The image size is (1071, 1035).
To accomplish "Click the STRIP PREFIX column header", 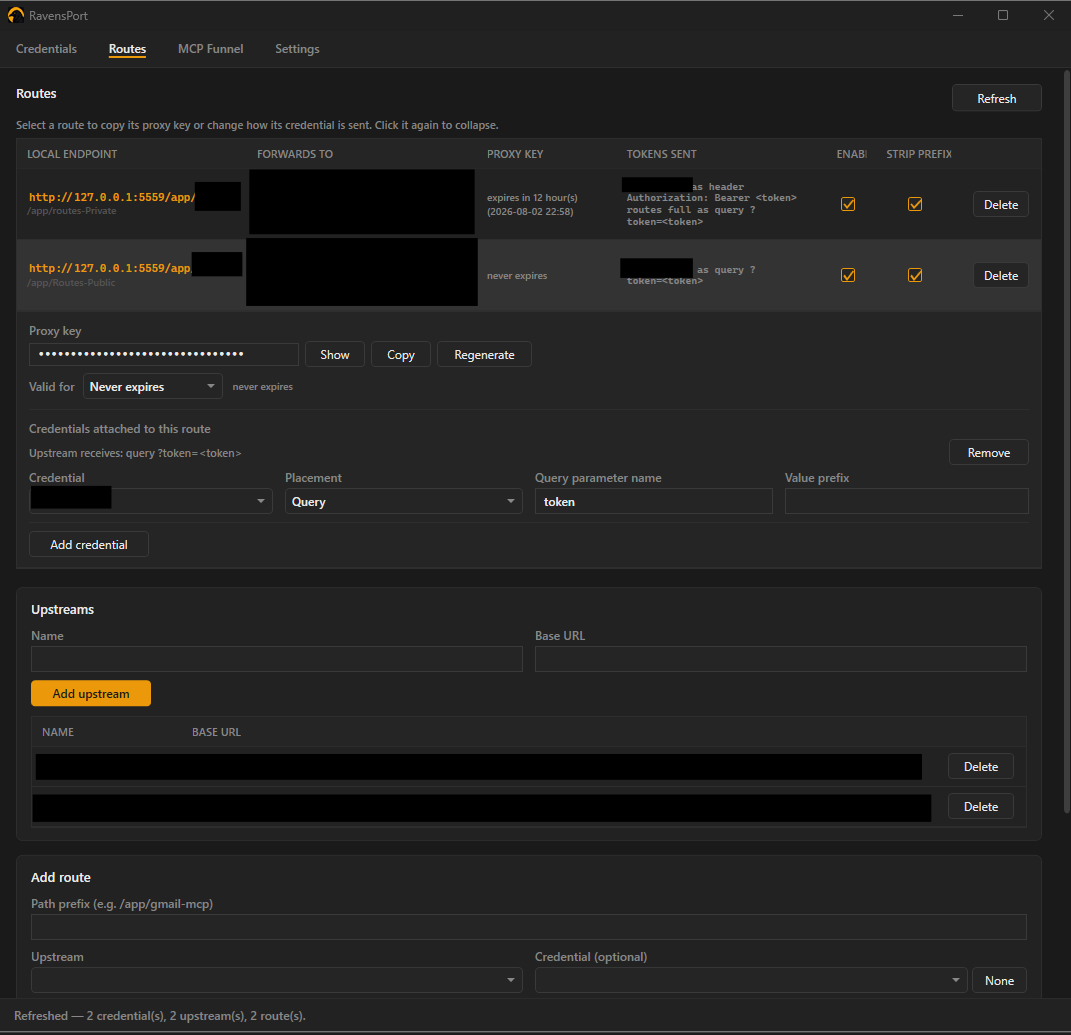I will (919, 154).
